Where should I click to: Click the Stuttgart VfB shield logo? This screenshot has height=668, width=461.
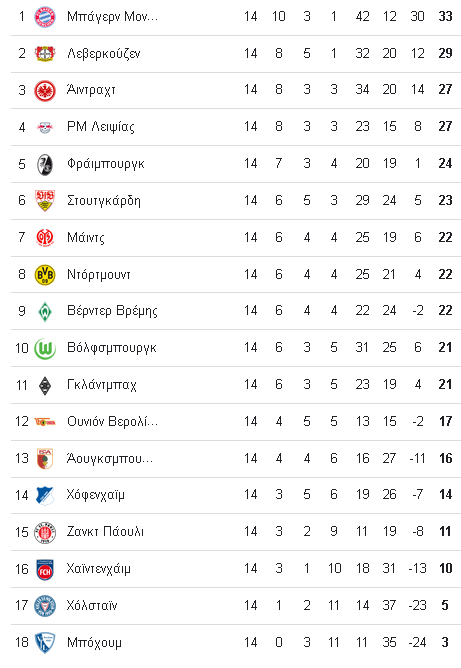coord(45,201)
